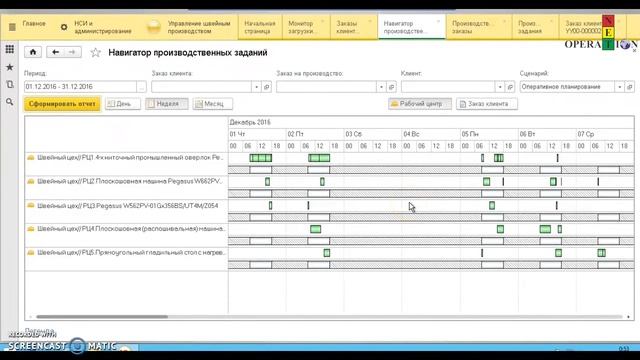Switch to Начальная страница tab

click(260, 27)
